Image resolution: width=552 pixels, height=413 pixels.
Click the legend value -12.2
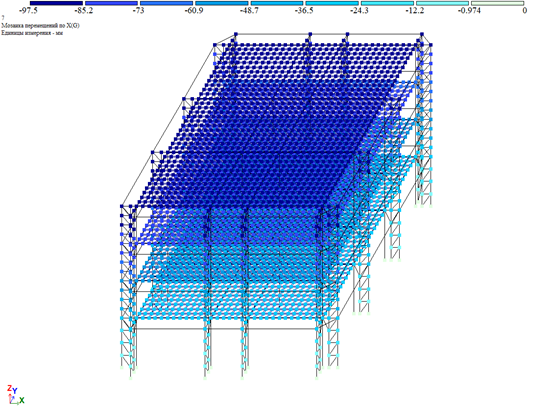click(415, 11)
